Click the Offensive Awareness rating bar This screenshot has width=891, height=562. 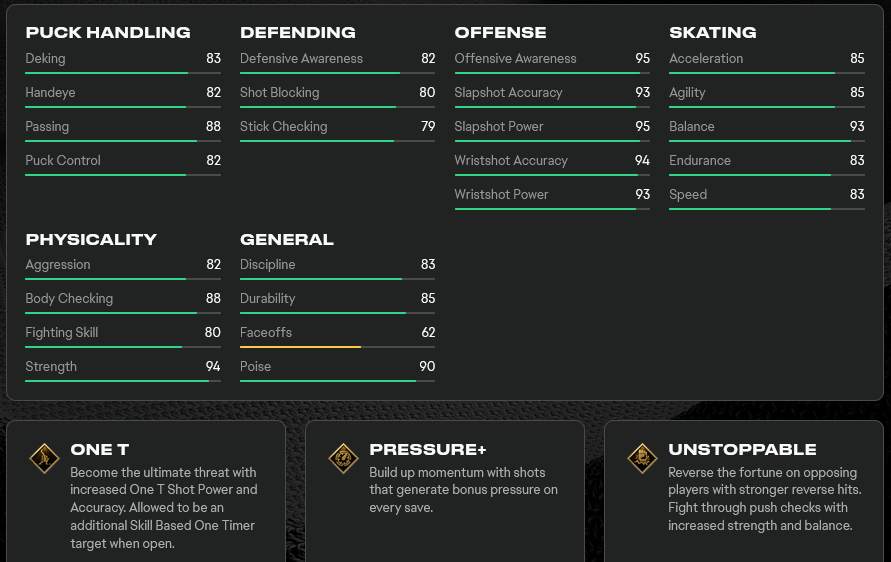click(552, 73)
